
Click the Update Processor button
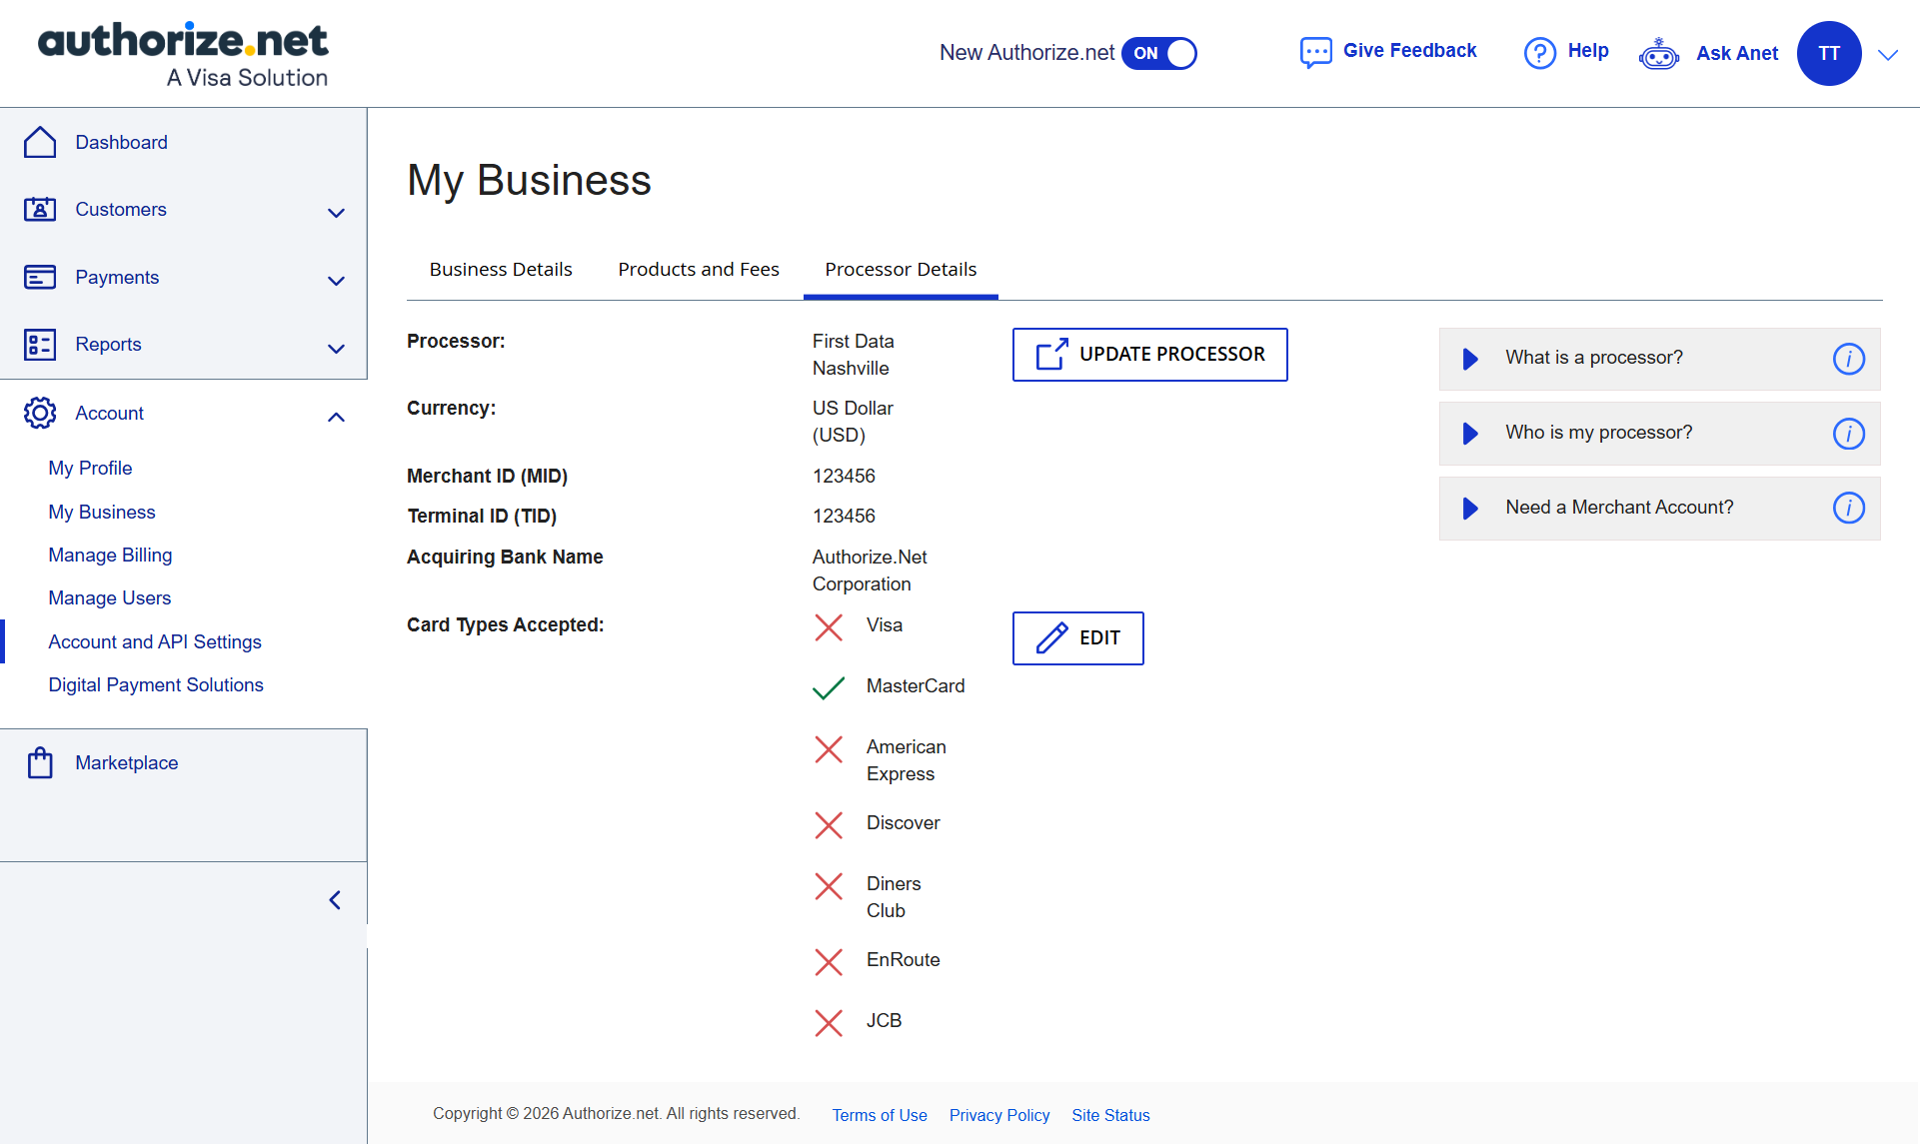(1150, 355)
